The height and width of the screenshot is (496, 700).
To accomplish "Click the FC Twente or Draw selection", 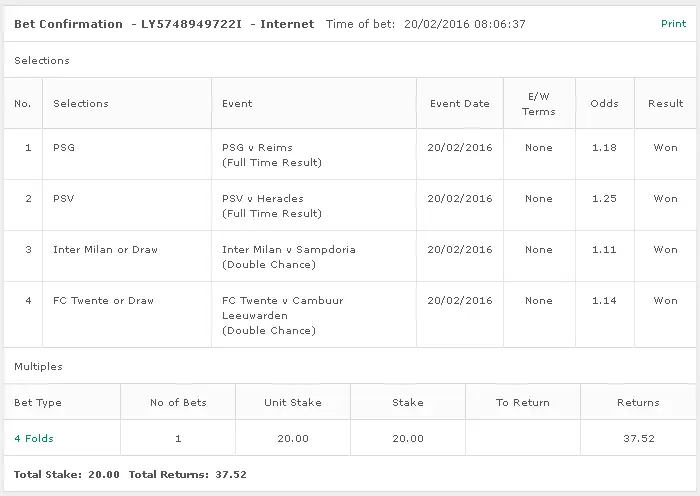I will click(103, 300).
